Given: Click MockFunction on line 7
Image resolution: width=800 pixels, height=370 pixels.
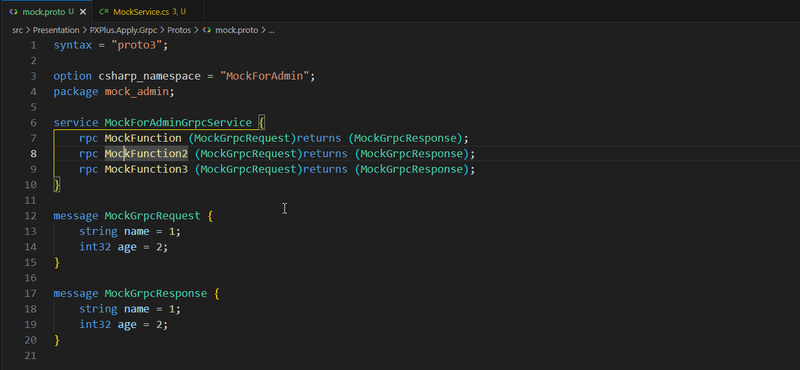Looking at the screenshot, I should (143, 138).
